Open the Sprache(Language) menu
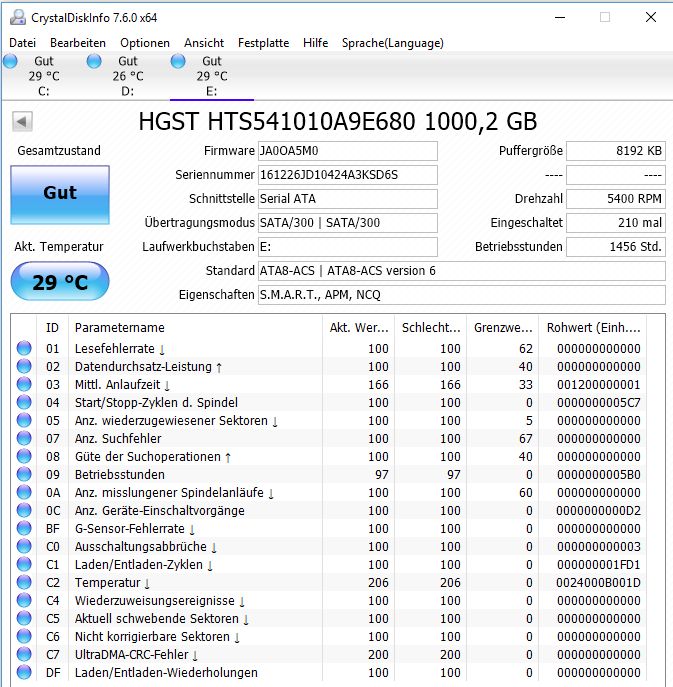 click(393, 43)
